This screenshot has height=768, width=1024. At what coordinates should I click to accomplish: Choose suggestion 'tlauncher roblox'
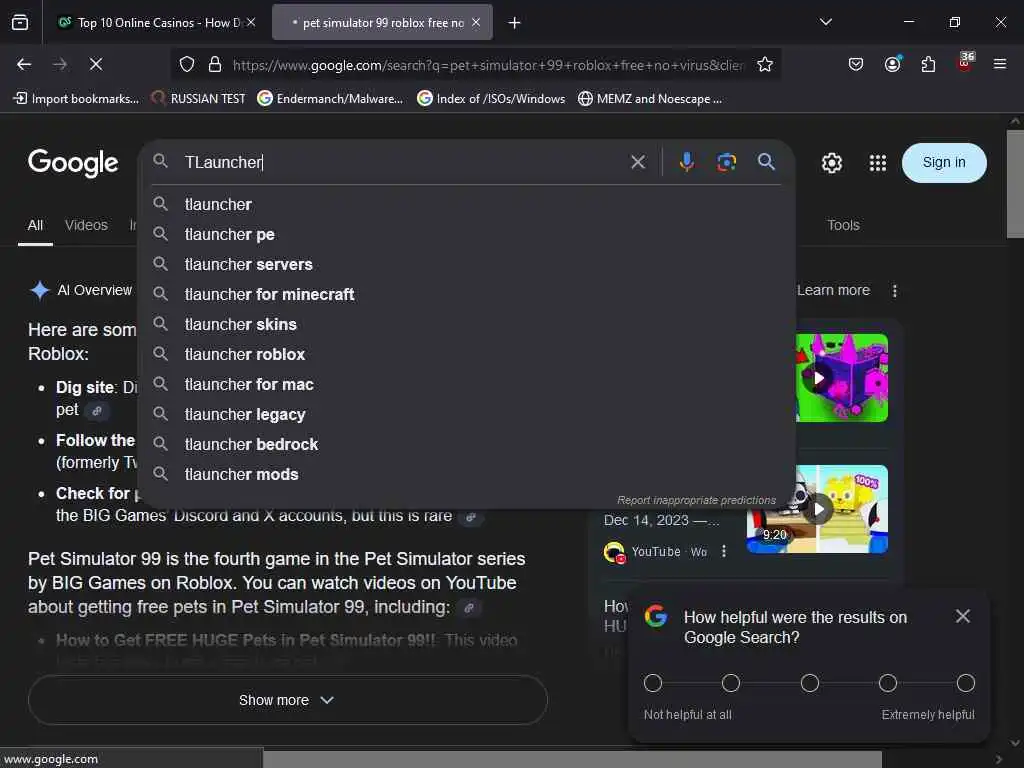point(467,355)
